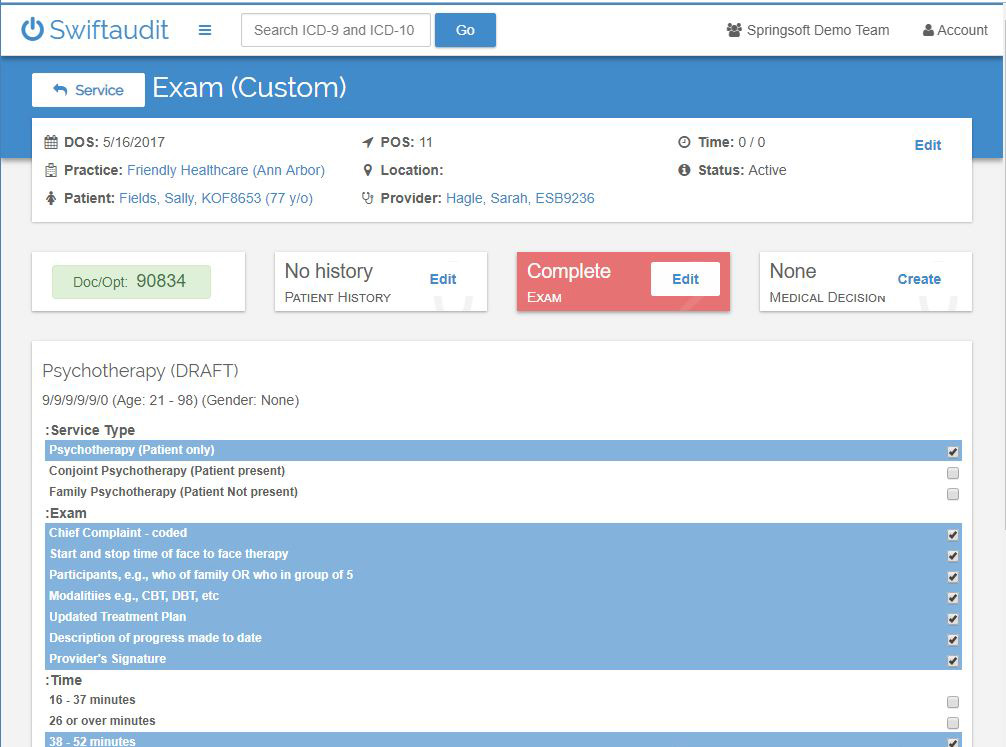This screenshot has width=1006, height=747.
Task: Click the map pin icon beside Location
Action: pos(368,170)
